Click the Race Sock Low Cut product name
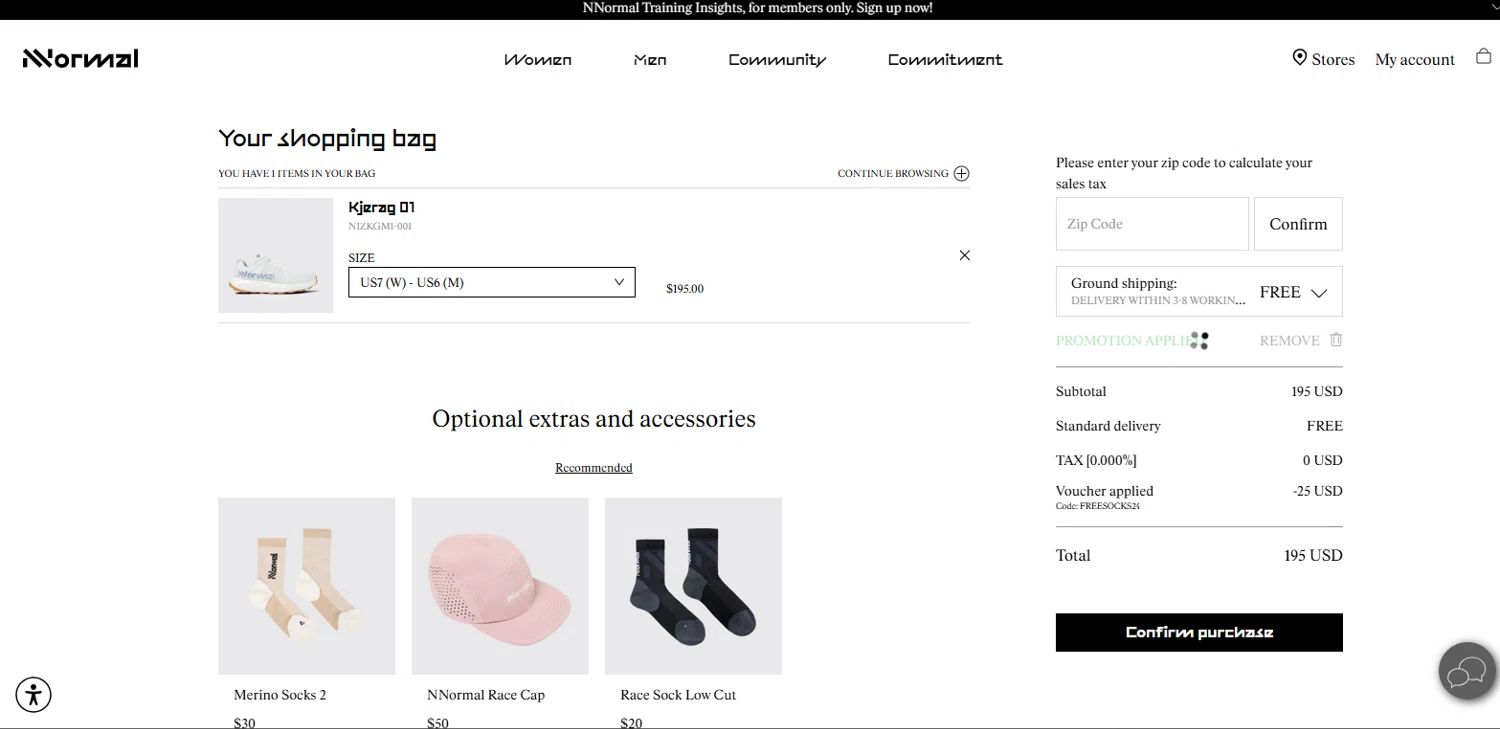1500x729 pixels. (678, 695)
